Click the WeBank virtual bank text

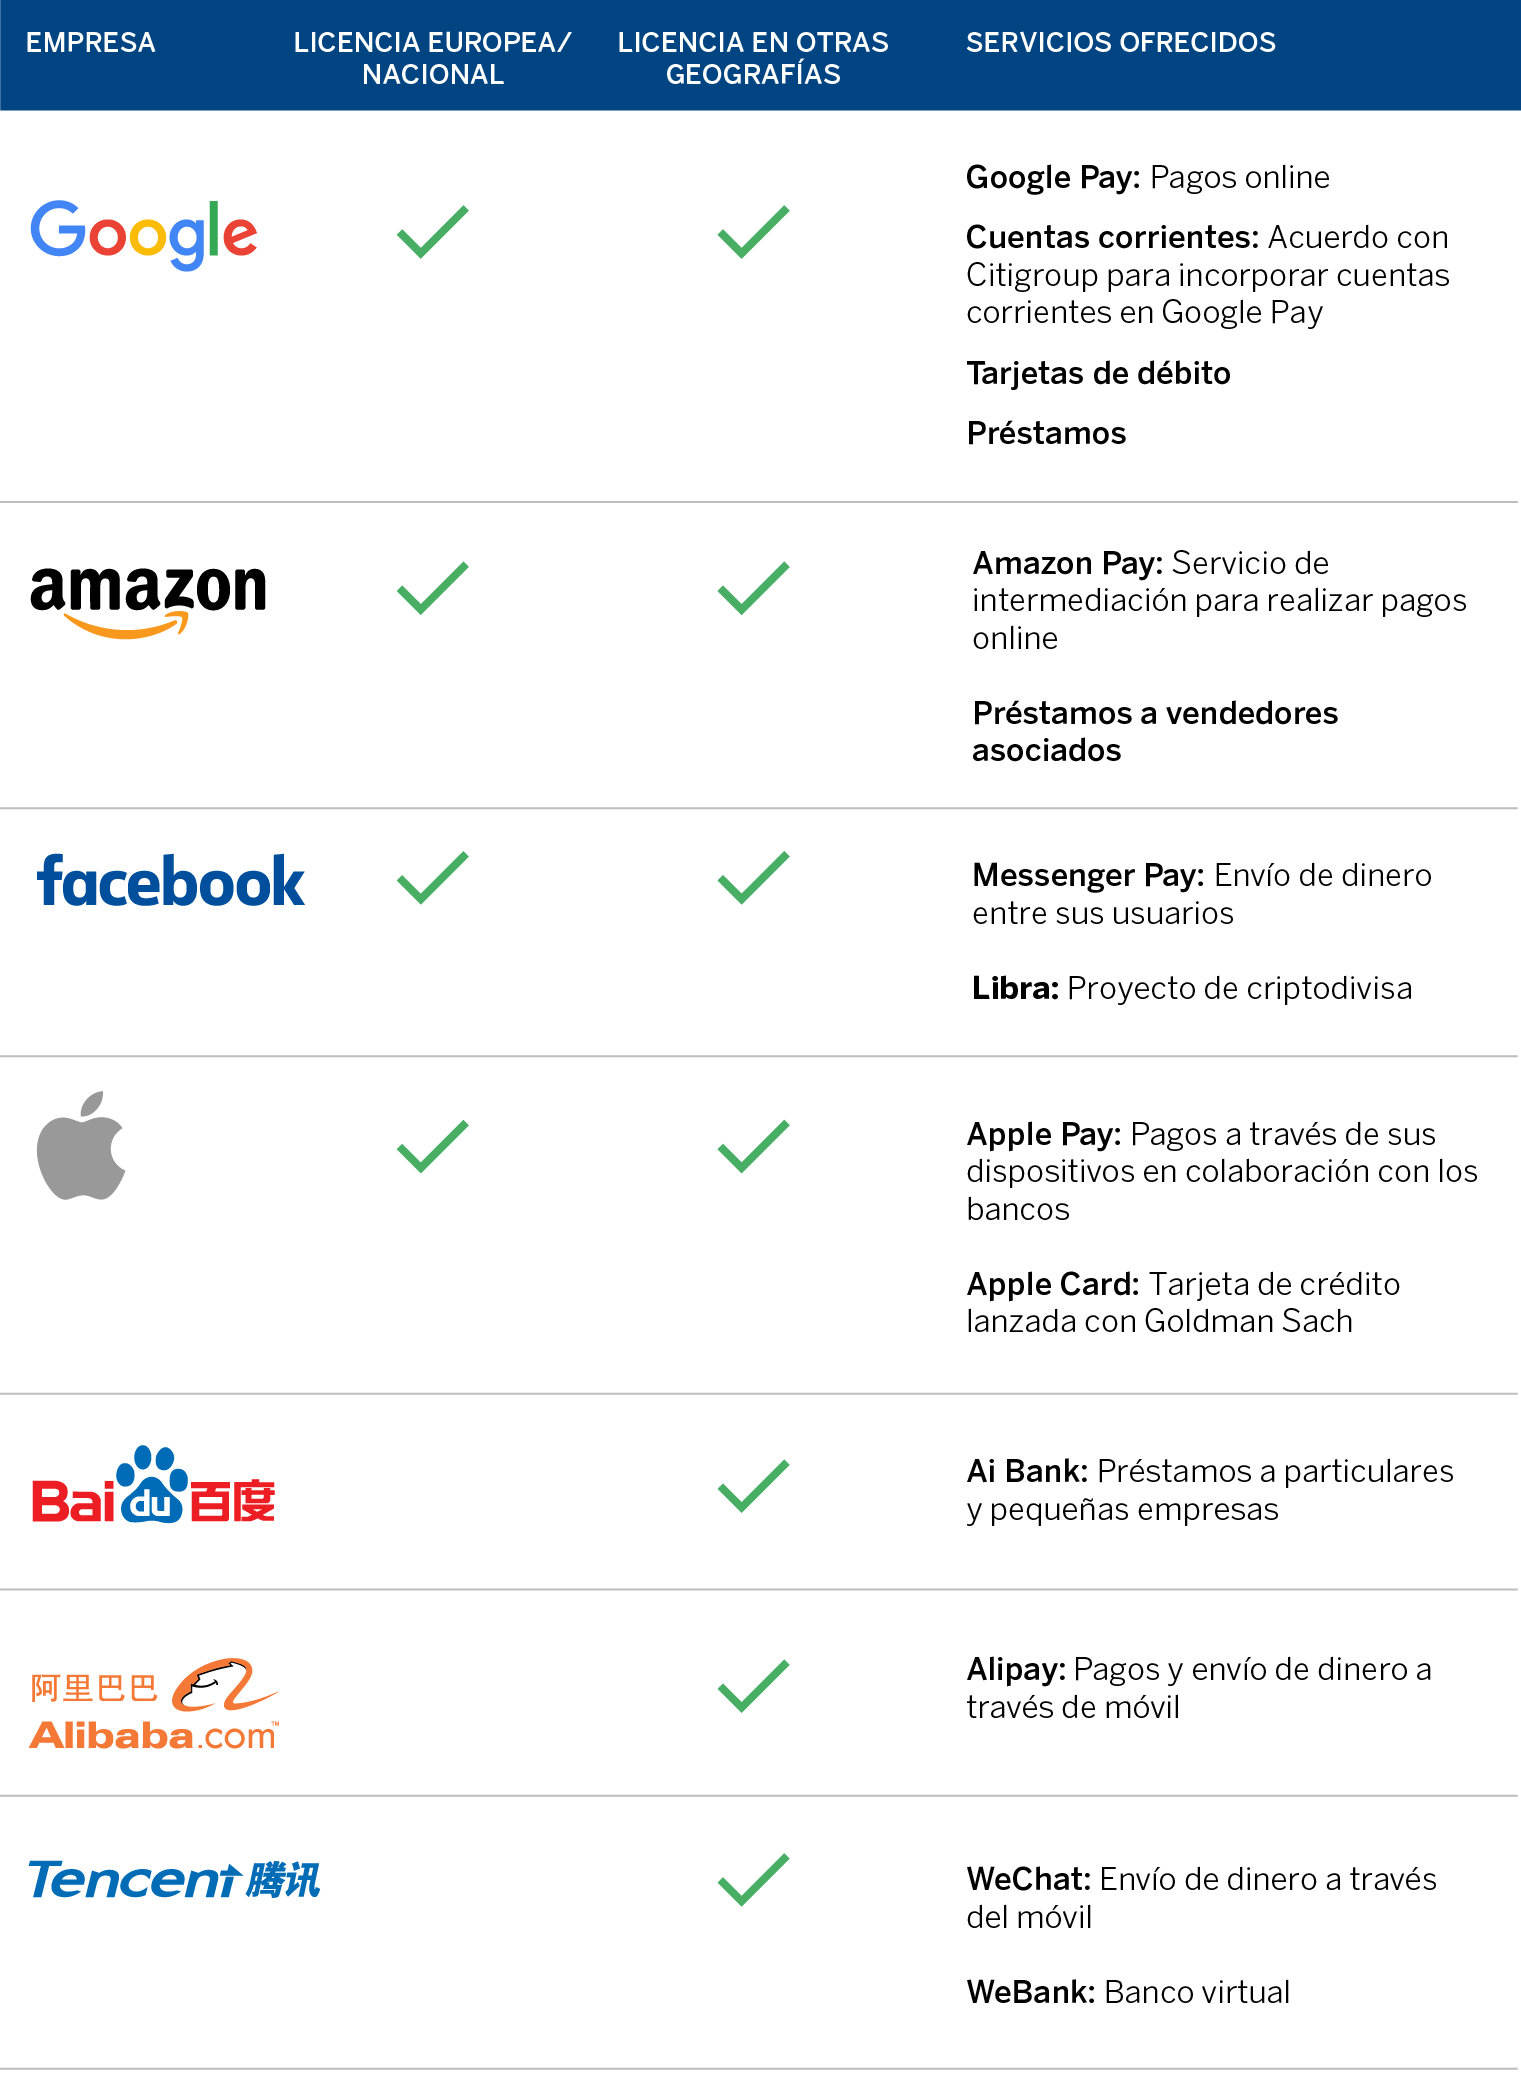(x=1128, y=1992)
